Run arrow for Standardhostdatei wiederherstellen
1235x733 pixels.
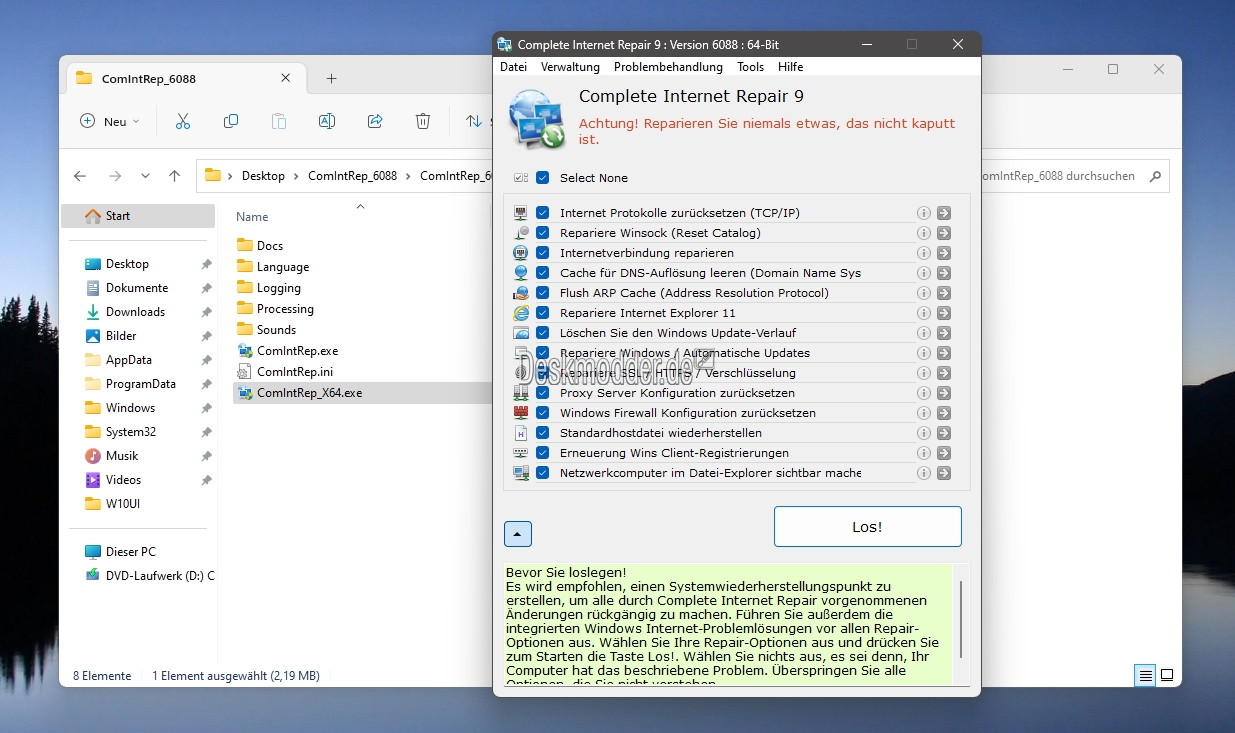pos(944,433)
